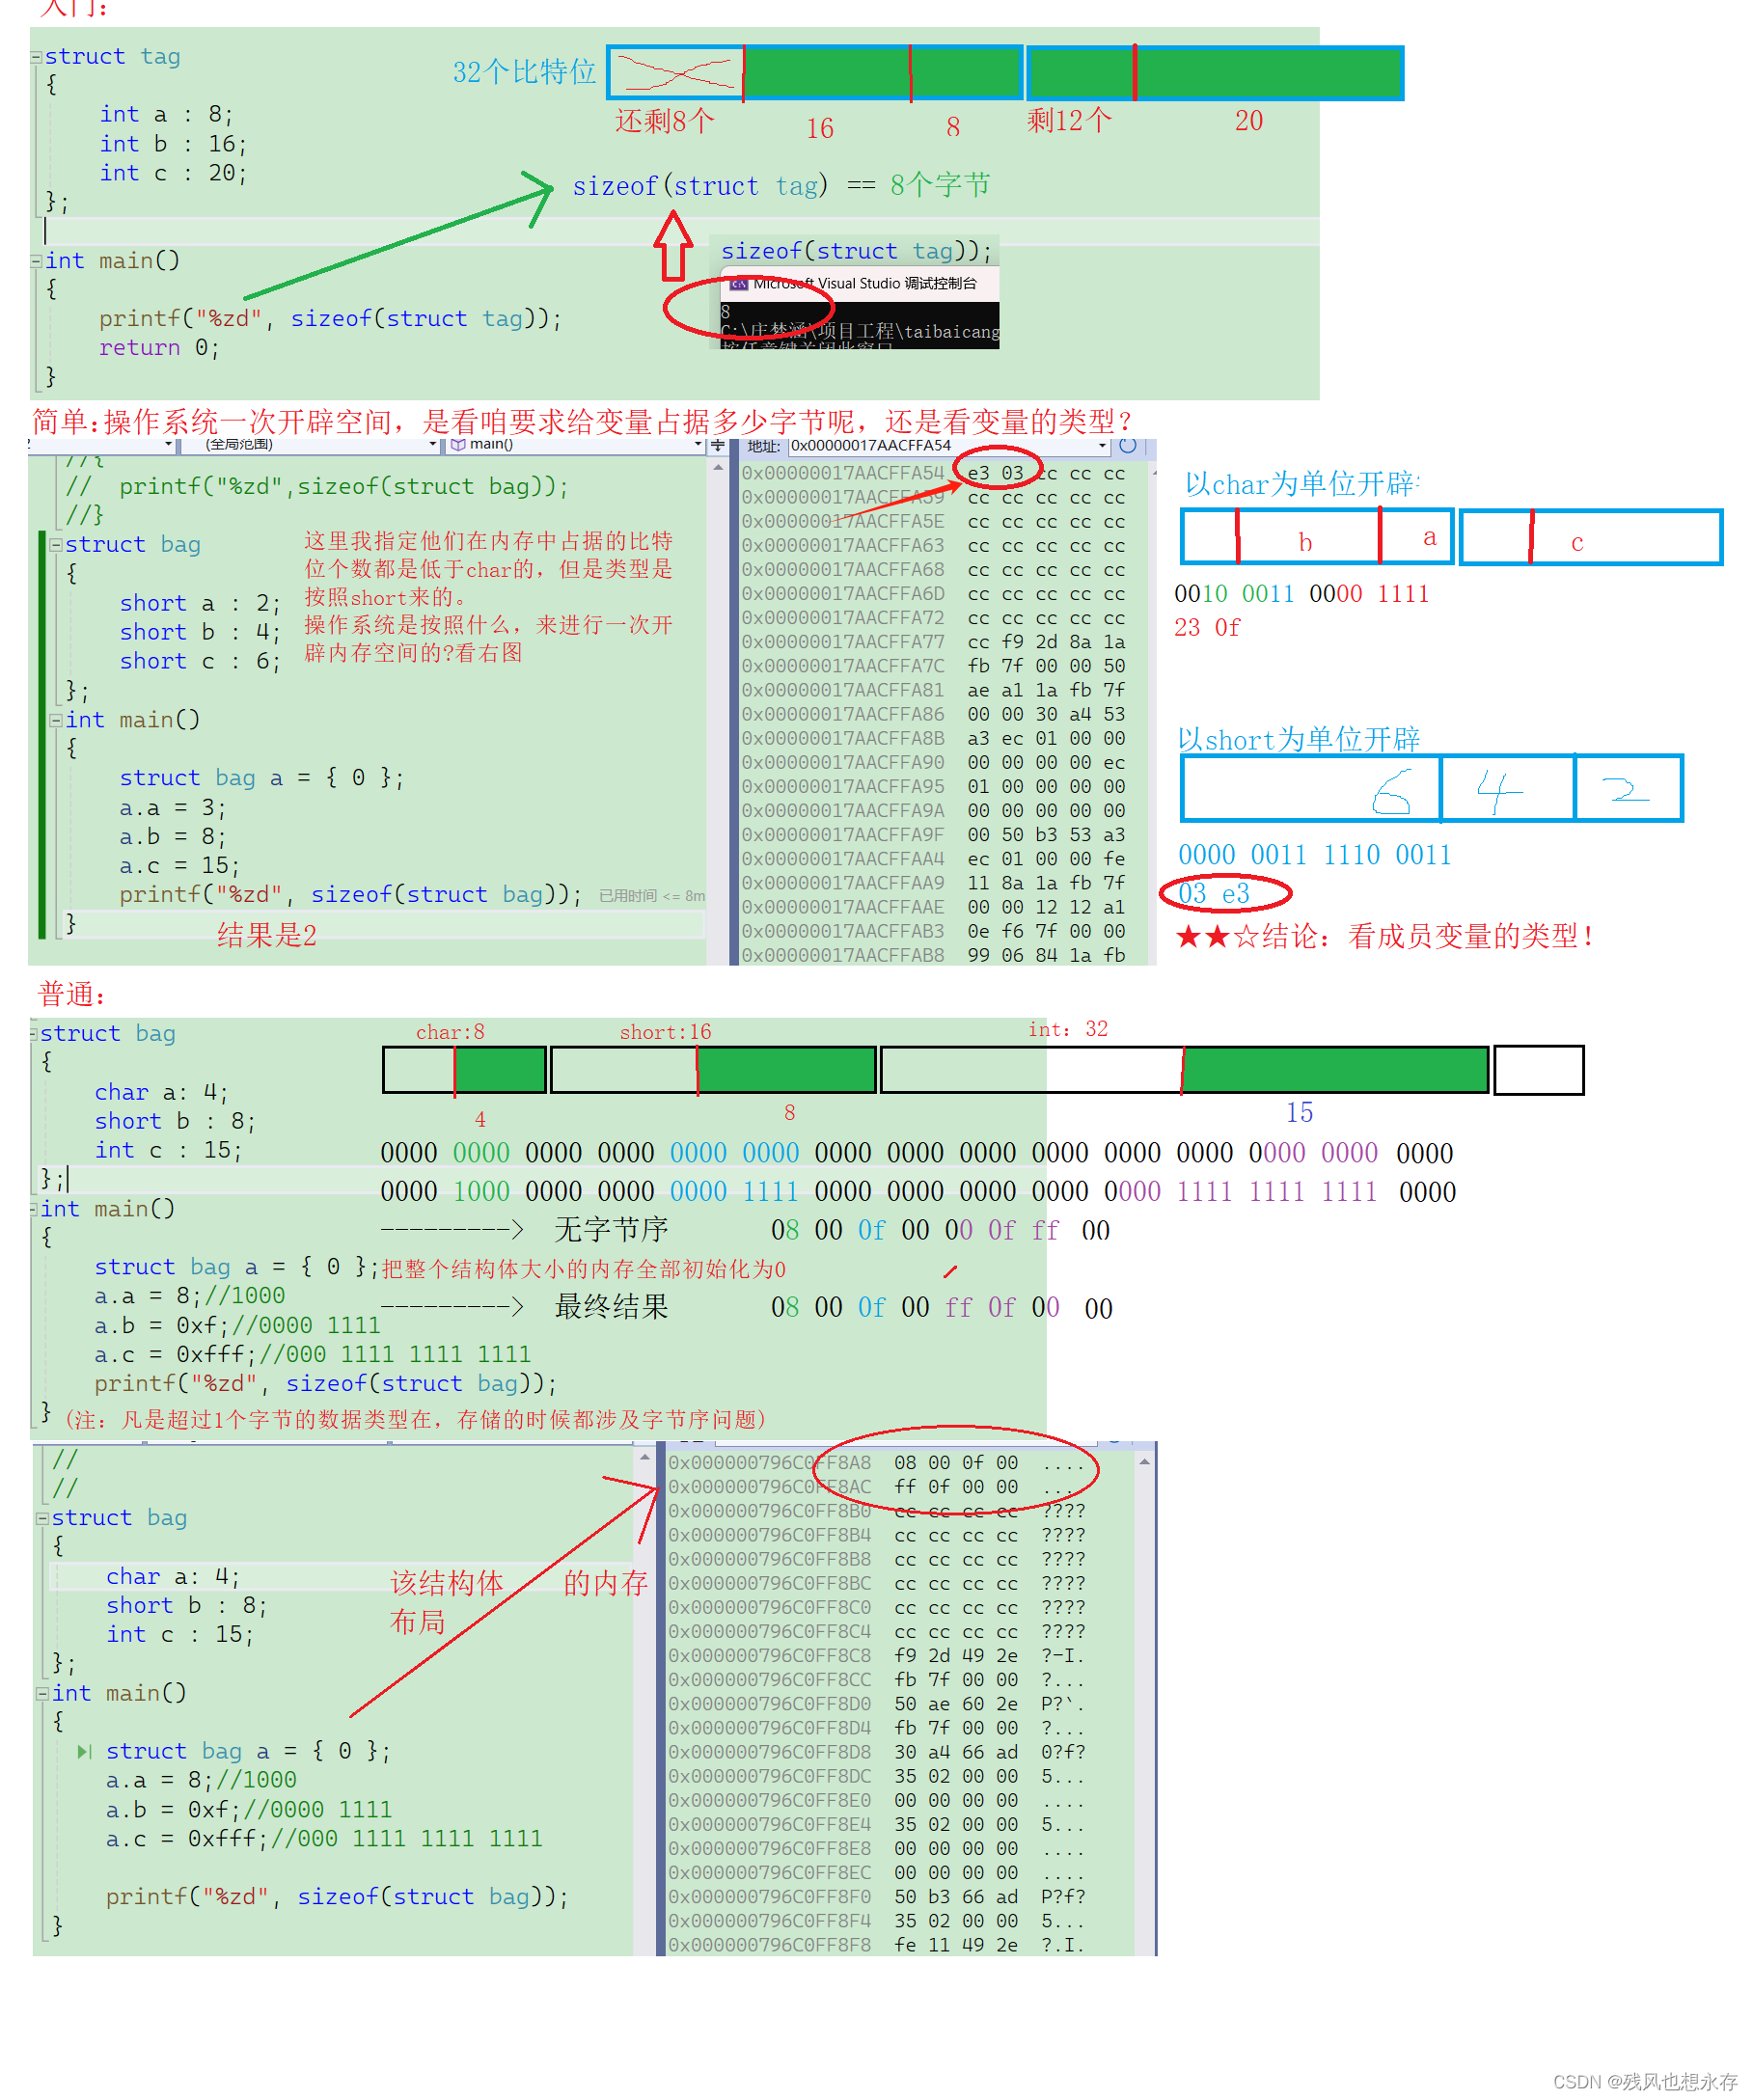Open the main() member dropdown
Image resolution: width=1753 pixels, height=2100 pixels.
(x=575, y=445)
